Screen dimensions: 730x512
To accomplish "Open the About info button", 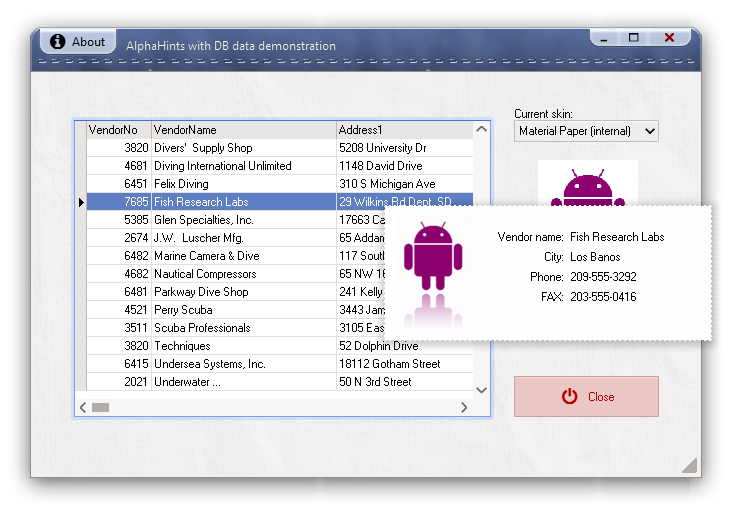I will 78,42.
